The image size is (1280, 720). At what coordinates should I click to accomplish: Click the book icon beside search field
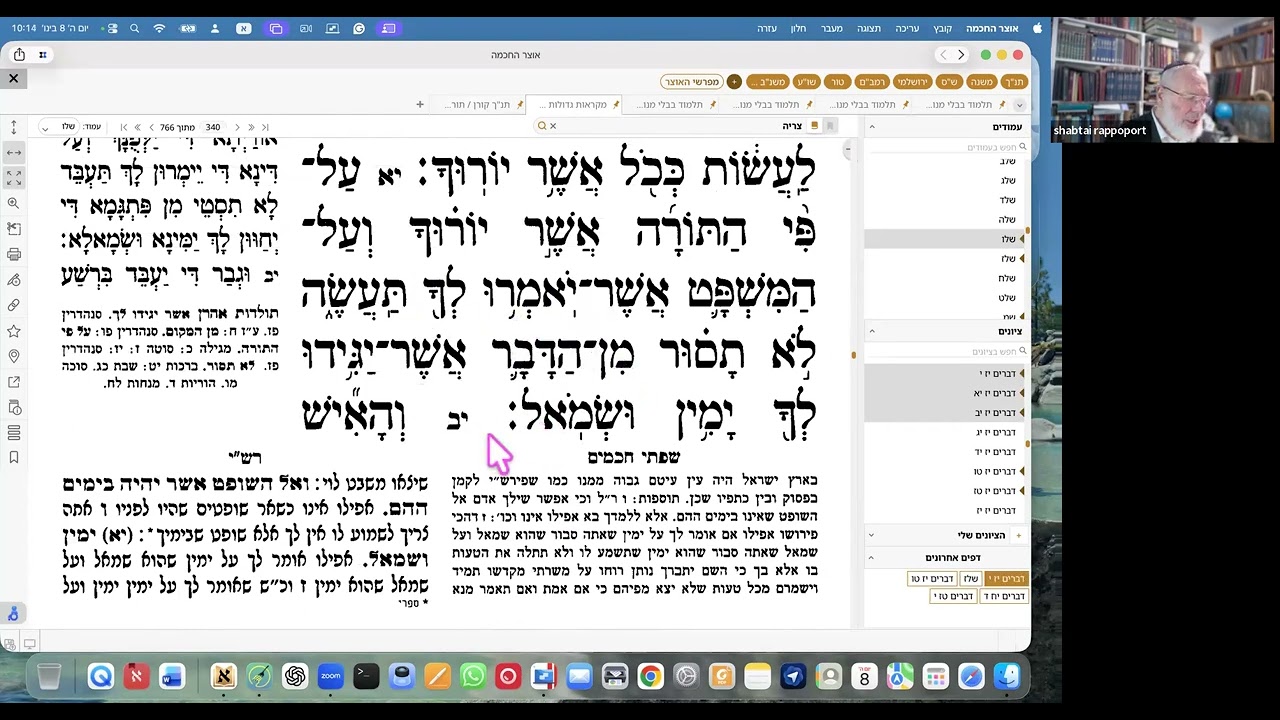814,126
